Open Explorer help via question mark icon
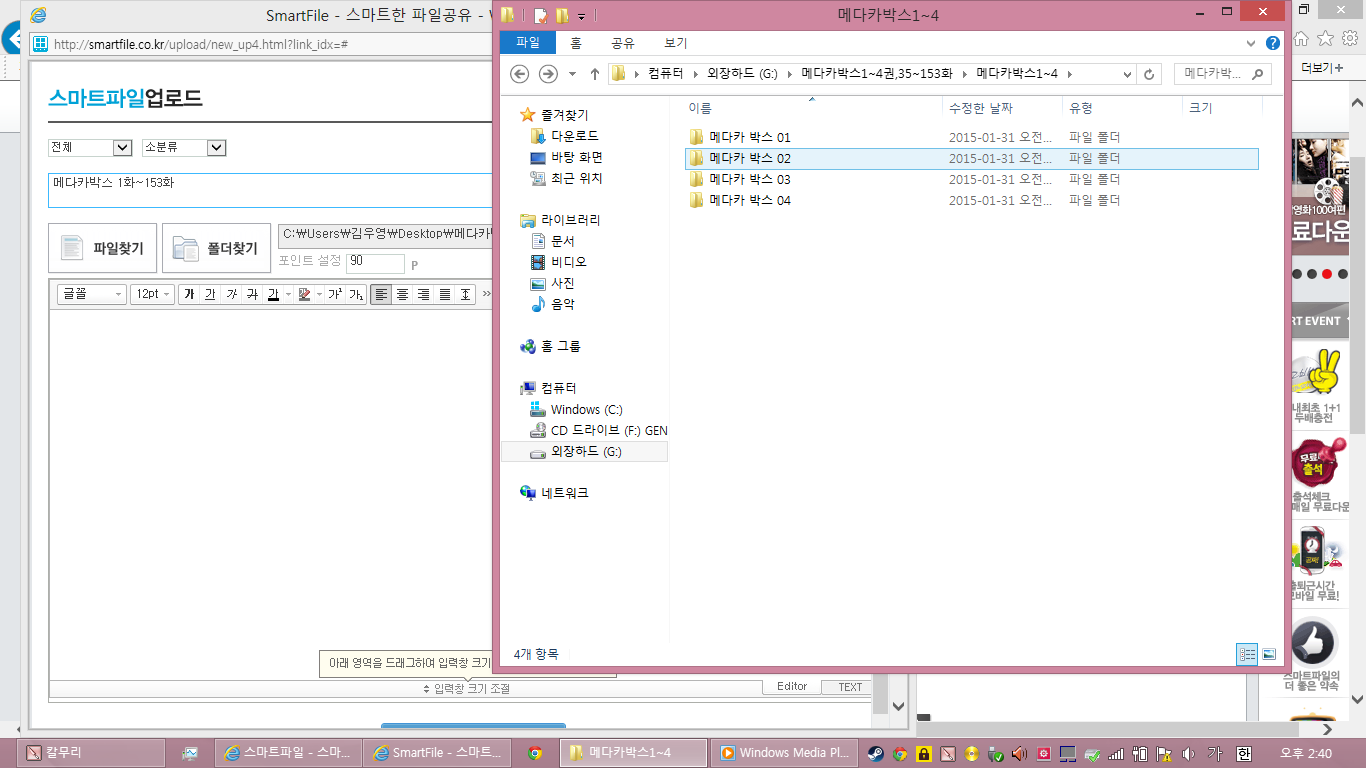The image size is (1366, 768). click(1272, 43)
